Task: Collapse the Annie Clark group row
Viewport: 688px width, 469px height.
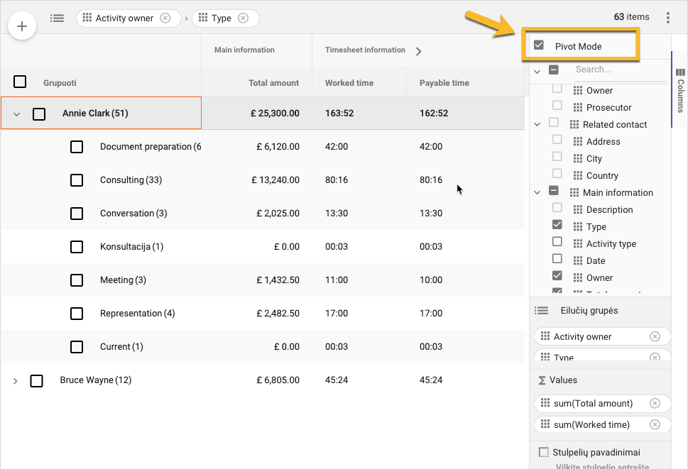Action: [17, 114]
